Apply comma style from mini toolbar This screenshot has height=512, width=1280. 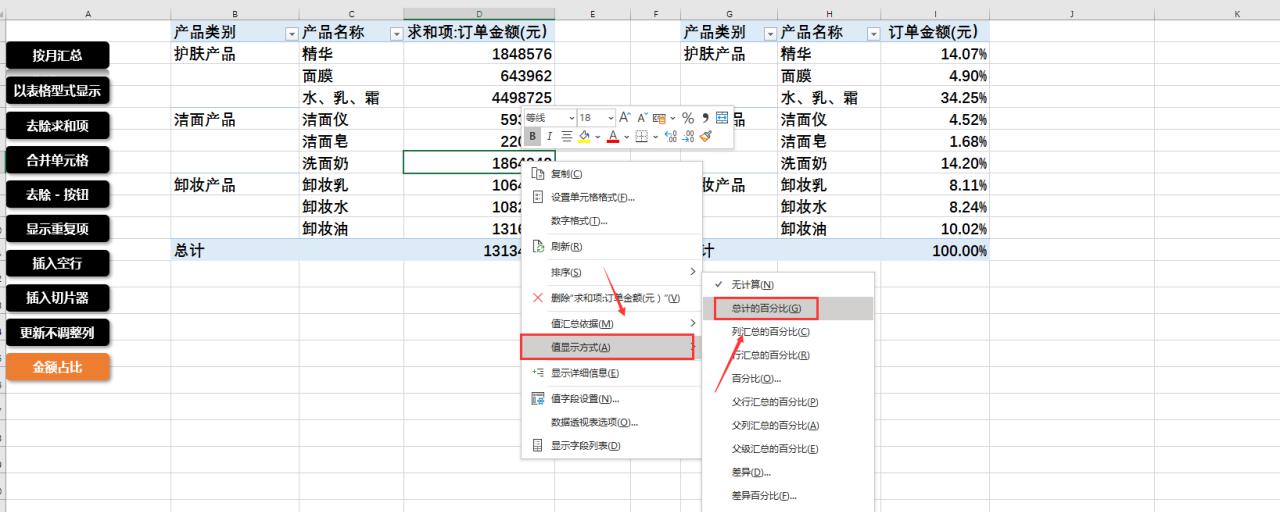tap(705, 118)
